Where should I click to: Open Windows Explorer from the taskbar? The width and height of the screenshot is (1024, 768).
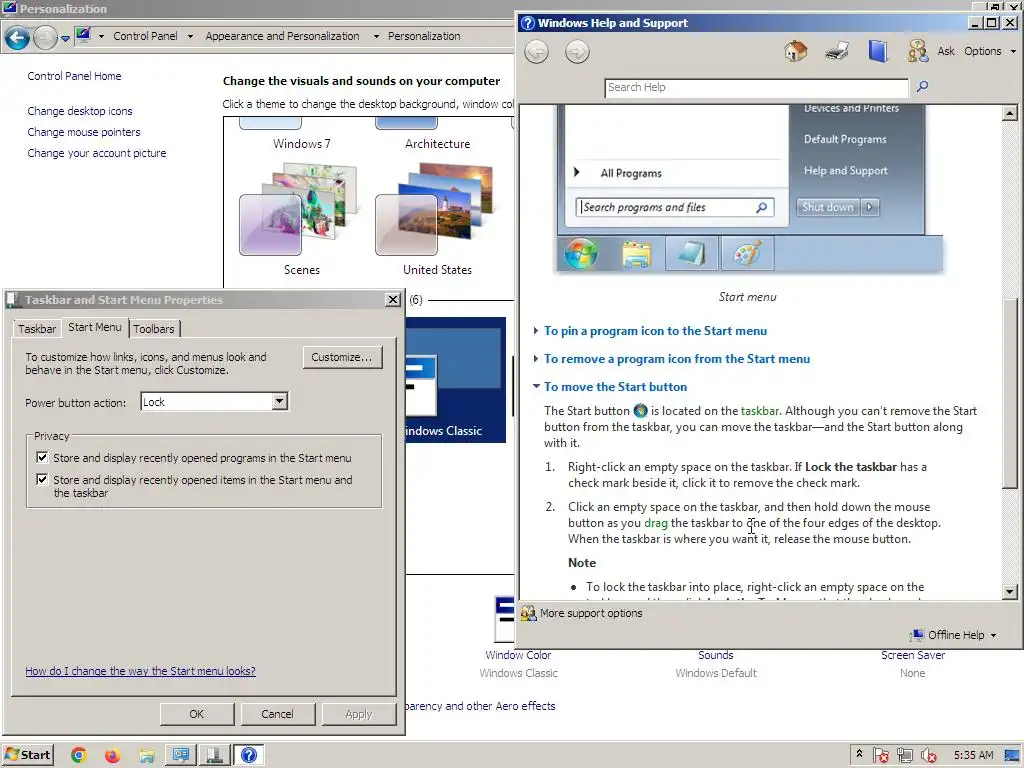147,756
